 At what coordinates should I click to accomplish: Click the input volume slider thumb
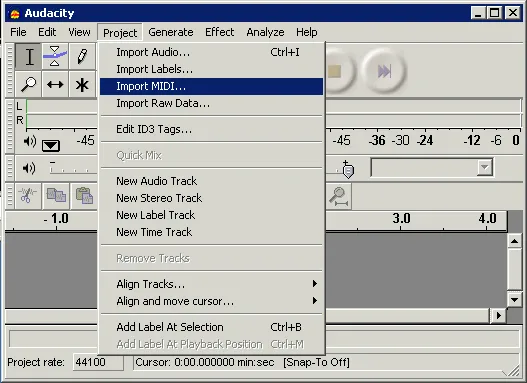point(348,171)
